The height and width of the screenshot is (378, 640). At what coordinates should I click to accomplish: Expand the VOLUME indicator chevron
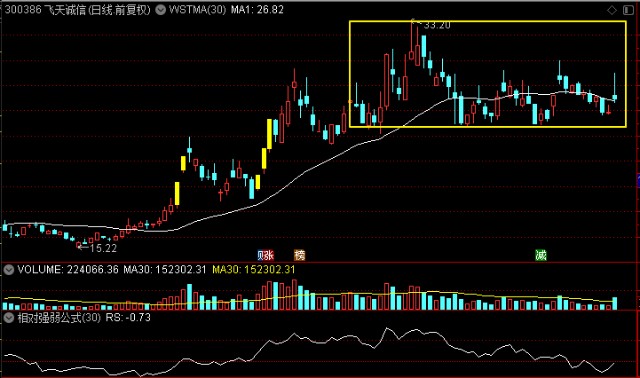click(9, 269)
